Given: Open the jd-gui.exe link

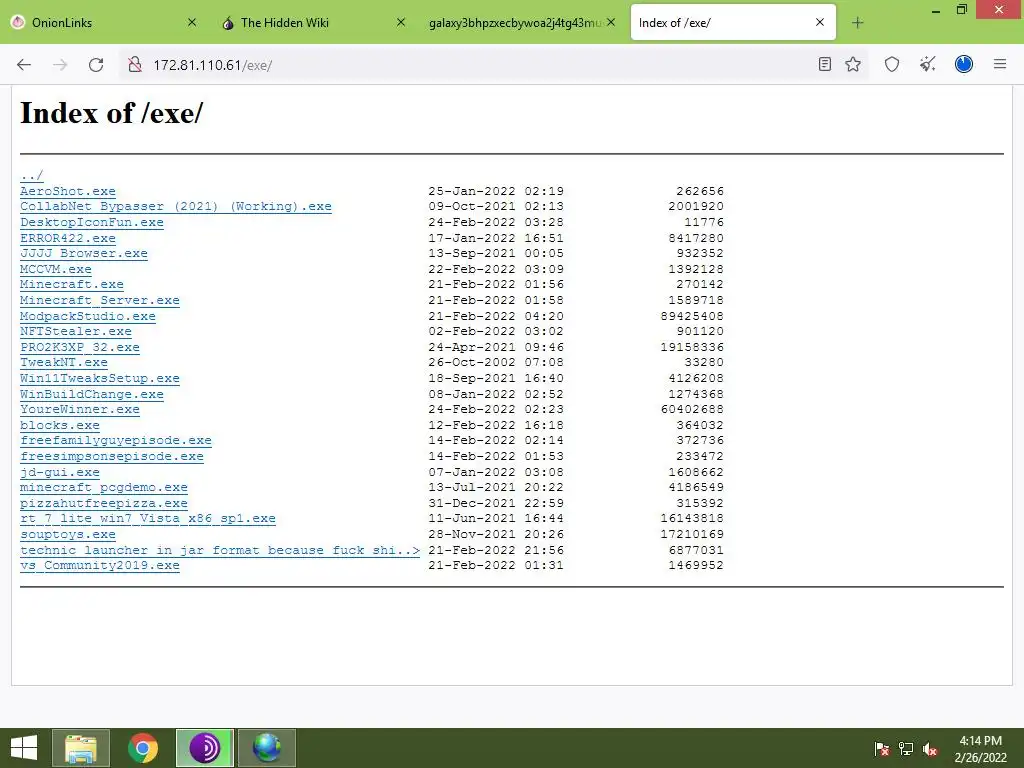Looking at the screenshot, I should [60, 472].
